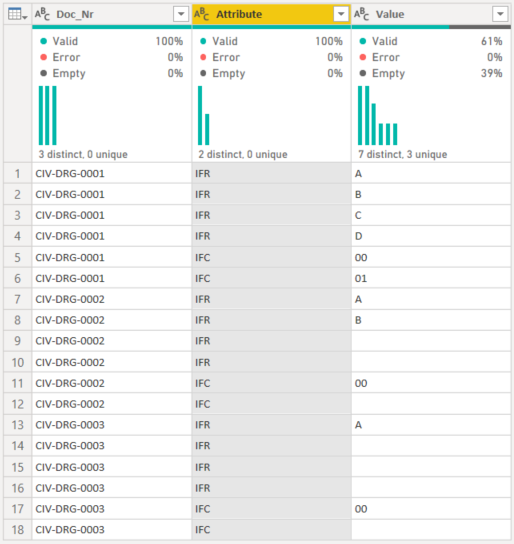Click the Doc_Nr text data type icon
Viewport: 514px width, 544px height.
pyautogui.click(x=42, y=14)
